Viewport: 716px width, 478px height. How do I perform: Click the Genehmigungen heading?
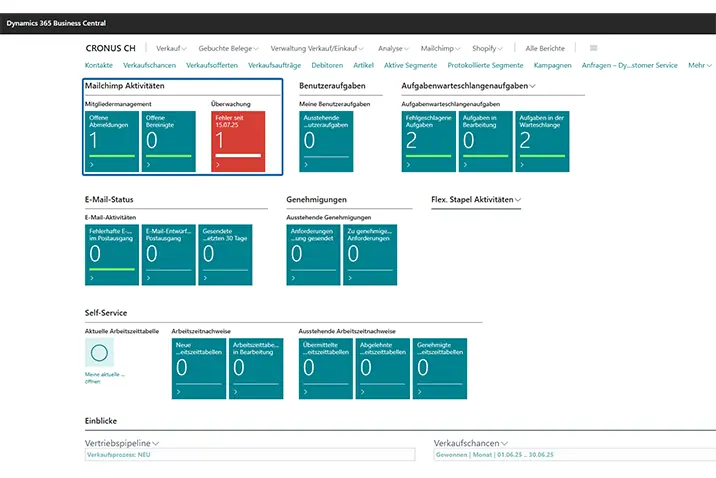point(316,200)
